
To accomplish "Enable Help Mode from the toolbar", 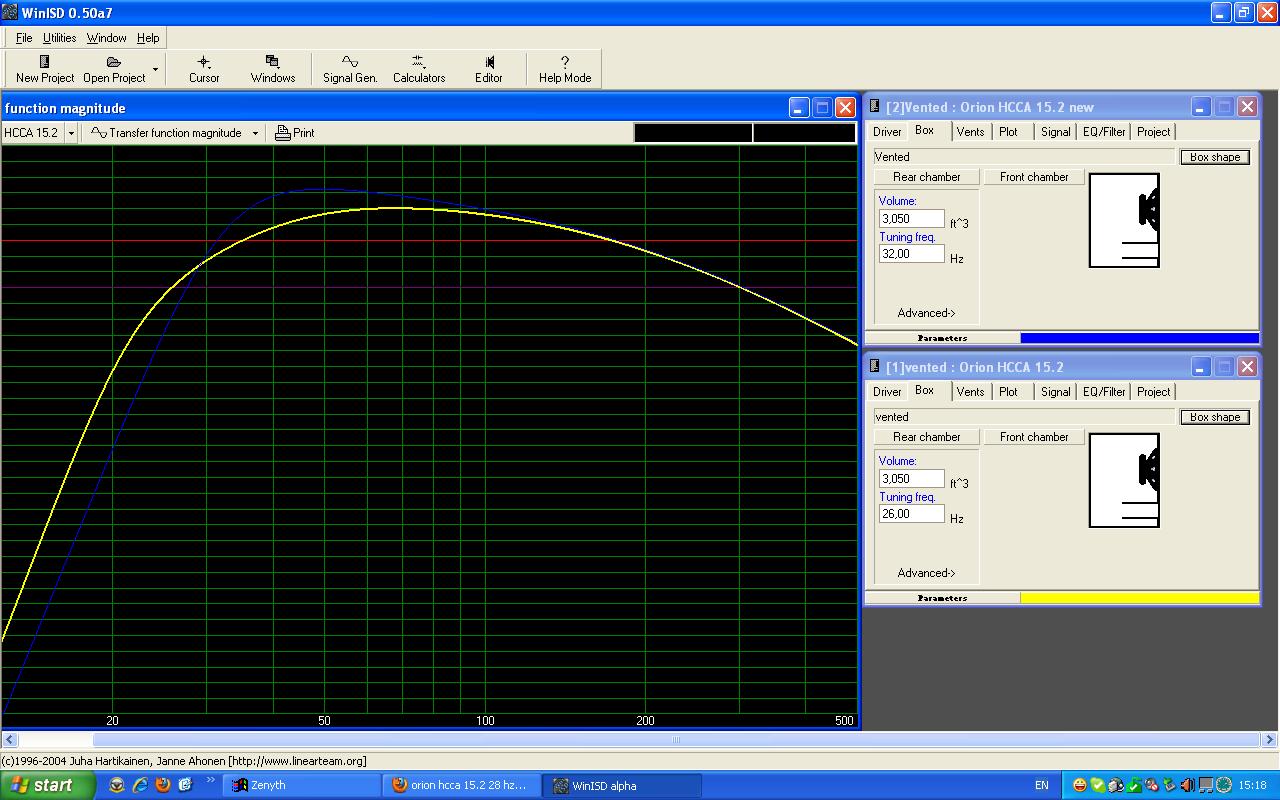I will click(565, 68).
